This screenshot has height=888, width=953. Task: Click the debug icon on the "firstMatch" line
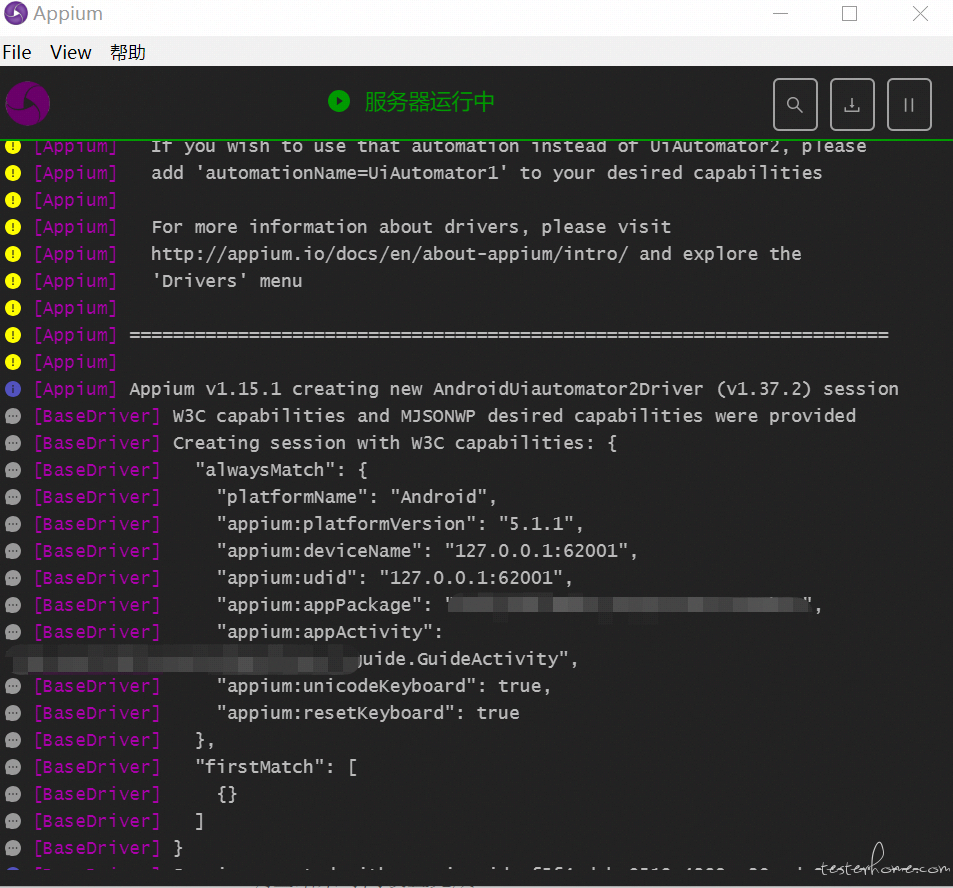pos(13,767)
